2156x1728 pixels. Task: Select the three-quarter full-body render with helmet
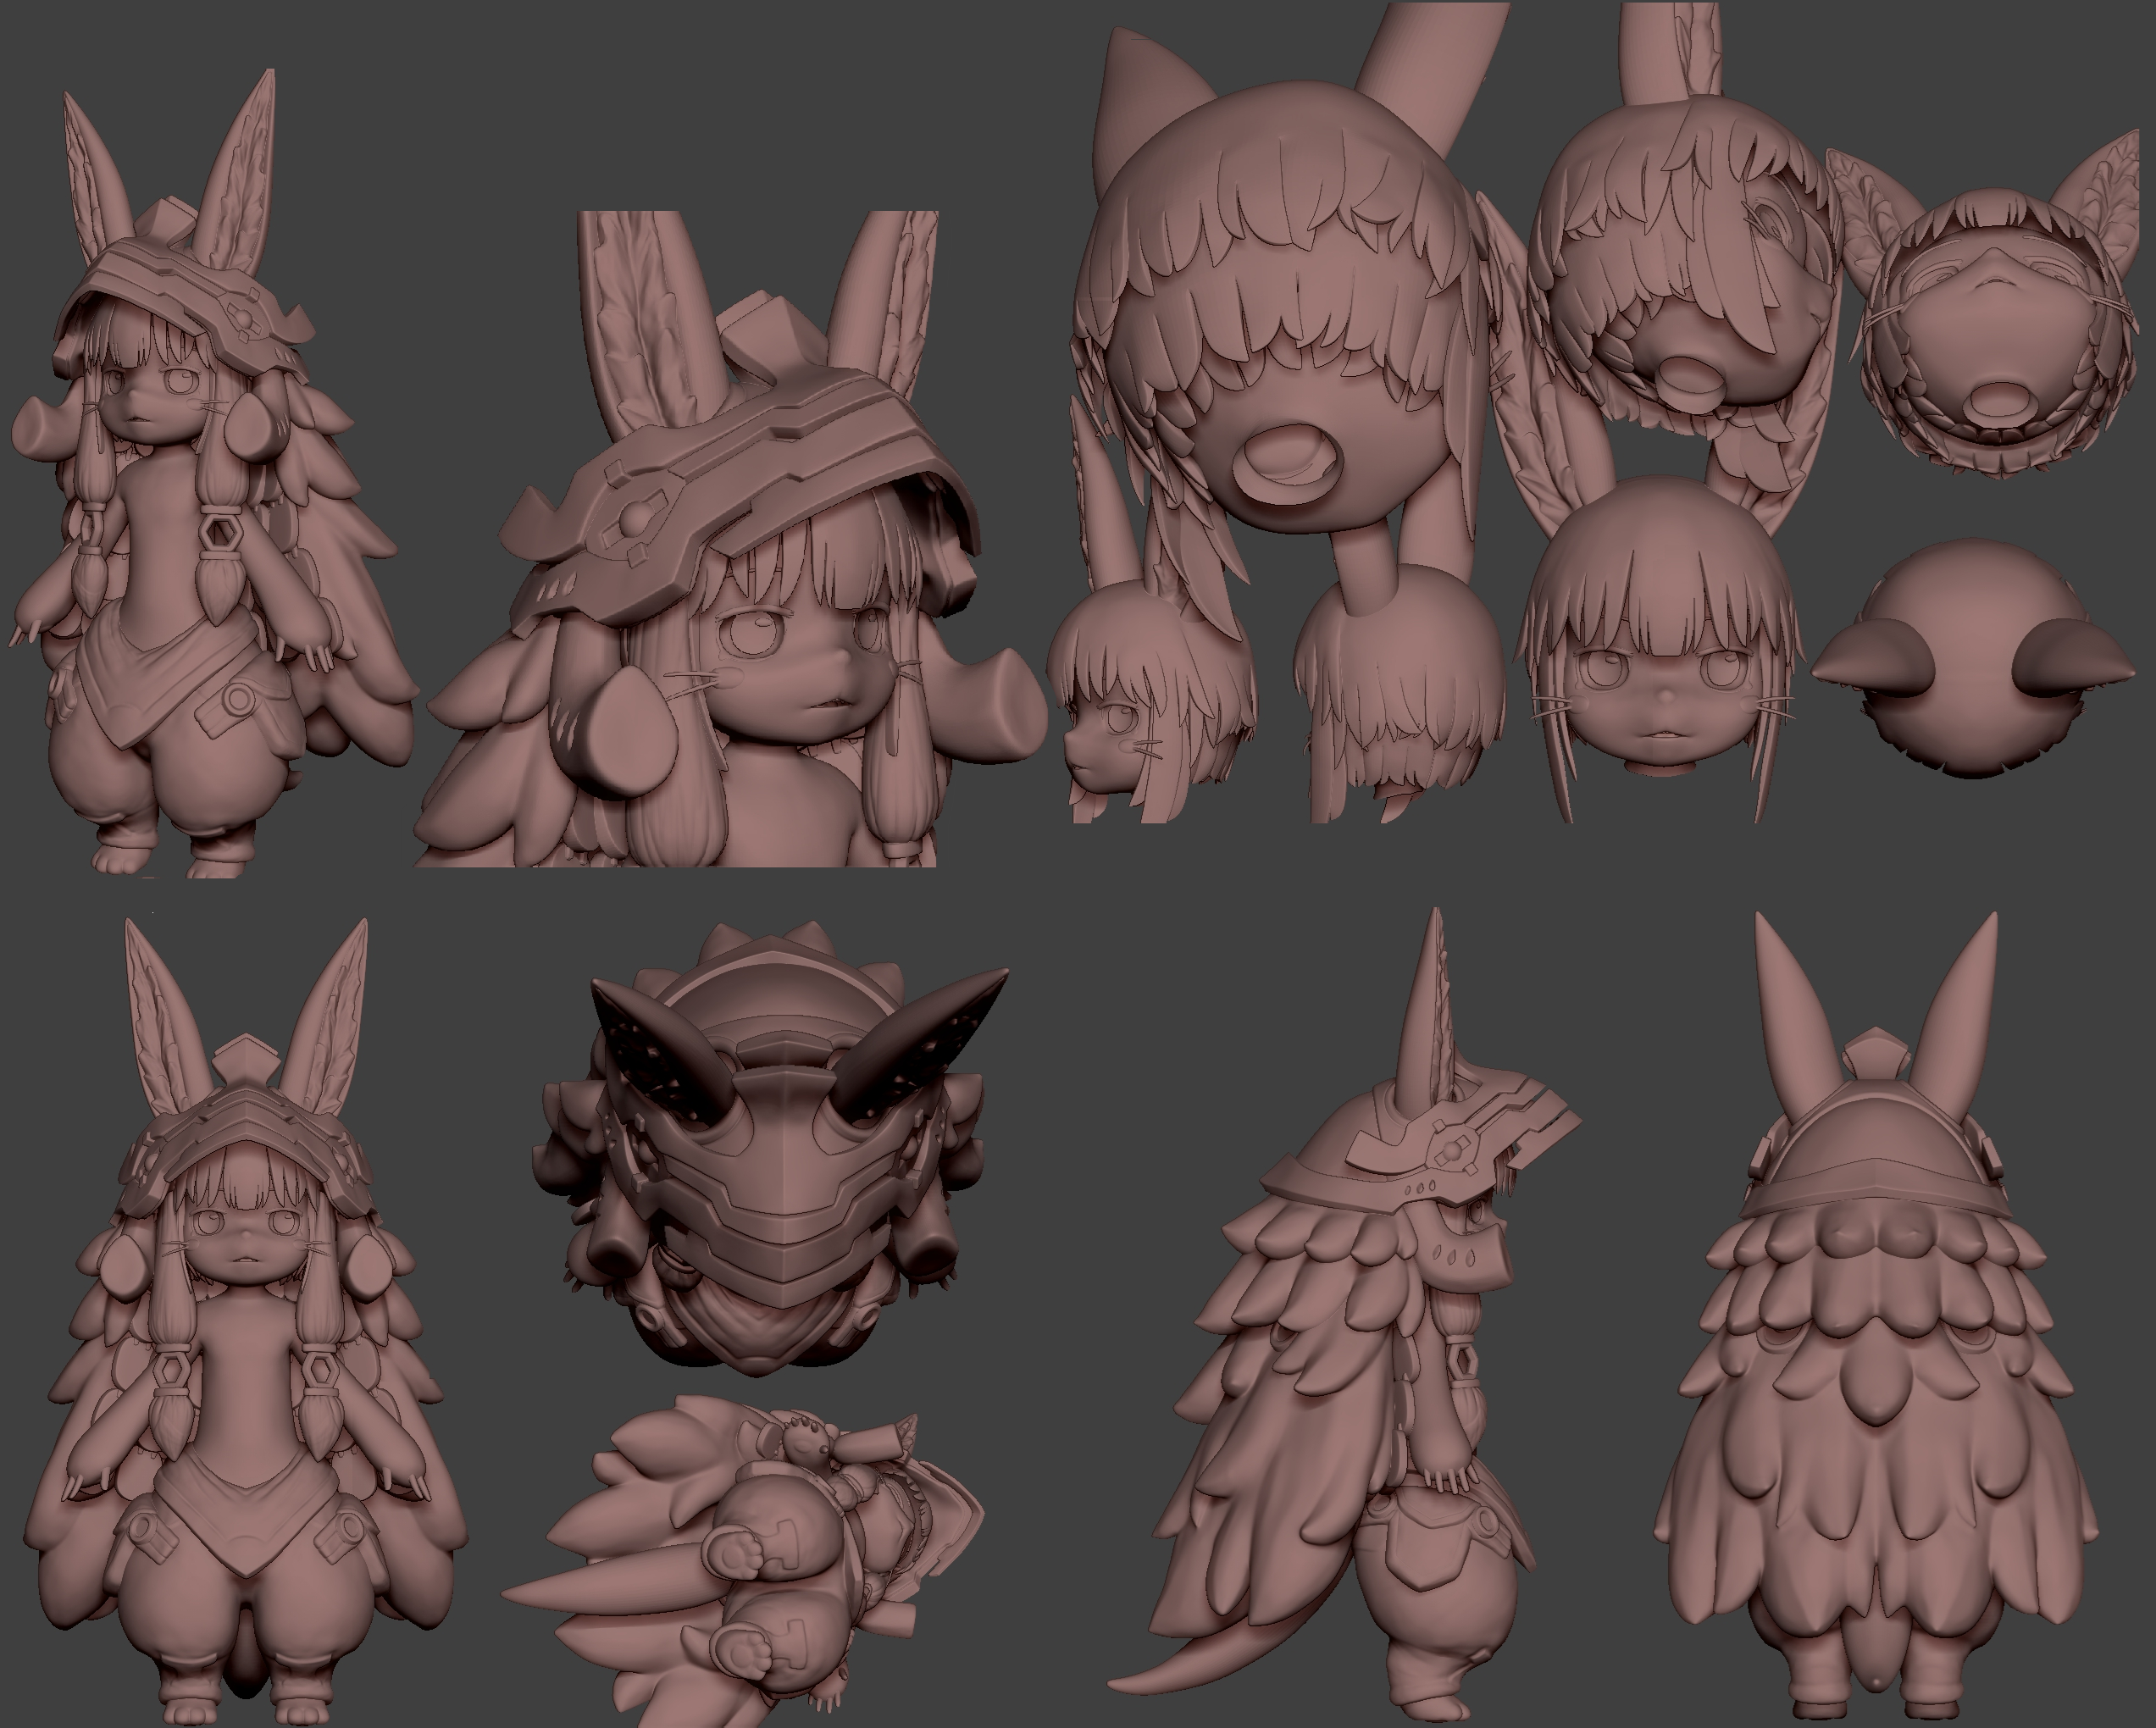coord(215,475)
